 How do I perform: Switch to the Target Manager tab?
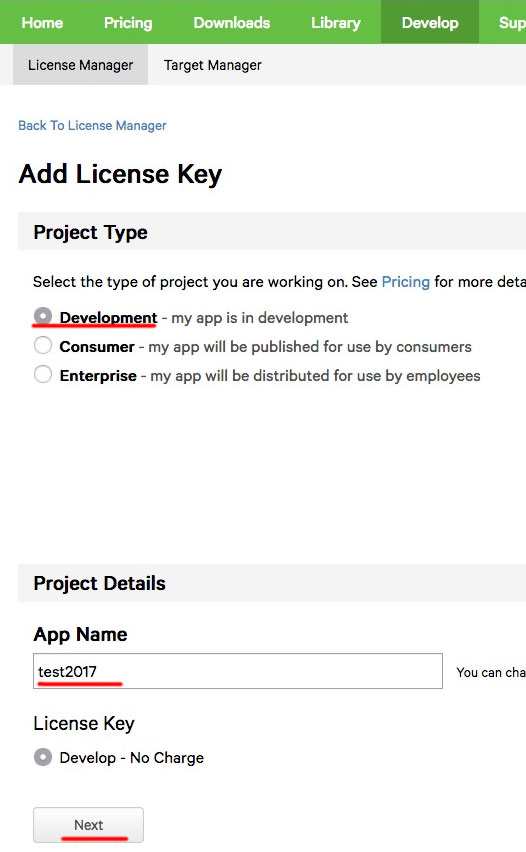212,65
